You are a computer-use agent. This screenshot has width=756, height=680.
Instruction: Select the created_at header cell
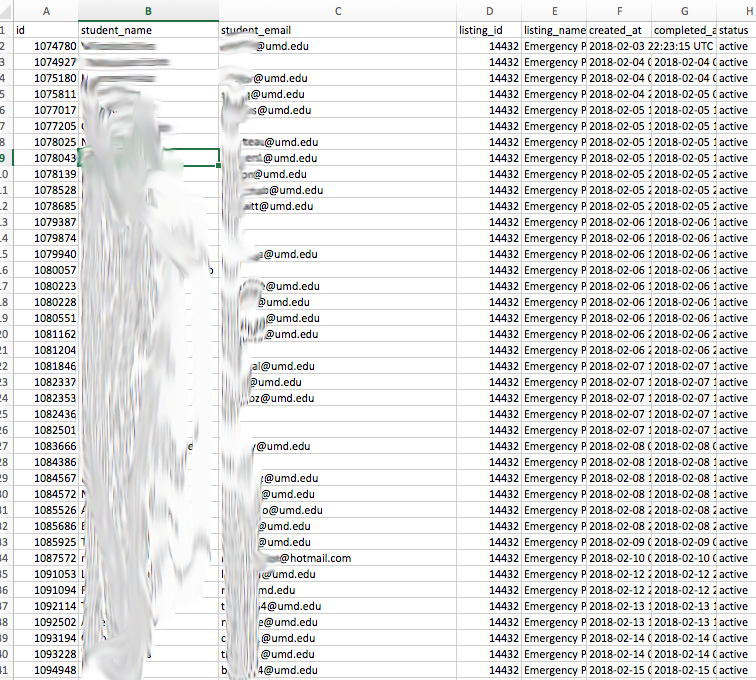click(618, 30)
